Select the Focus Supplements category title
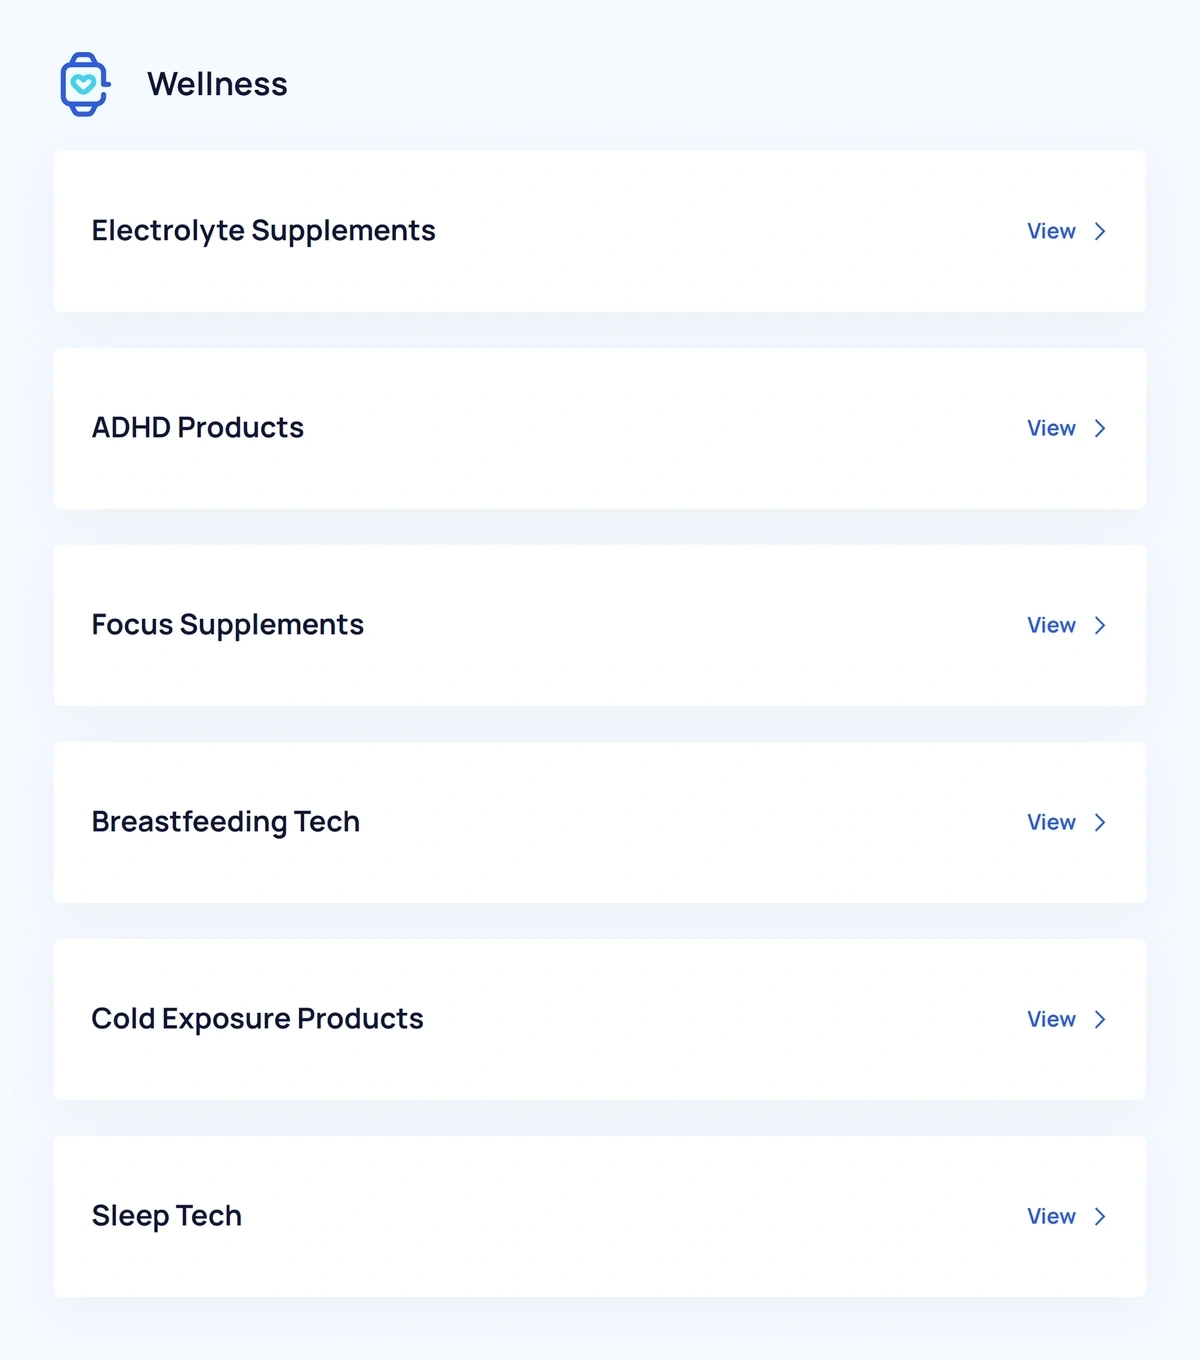This screenshot has width=1200, height=1360. [x=227, y=625]
